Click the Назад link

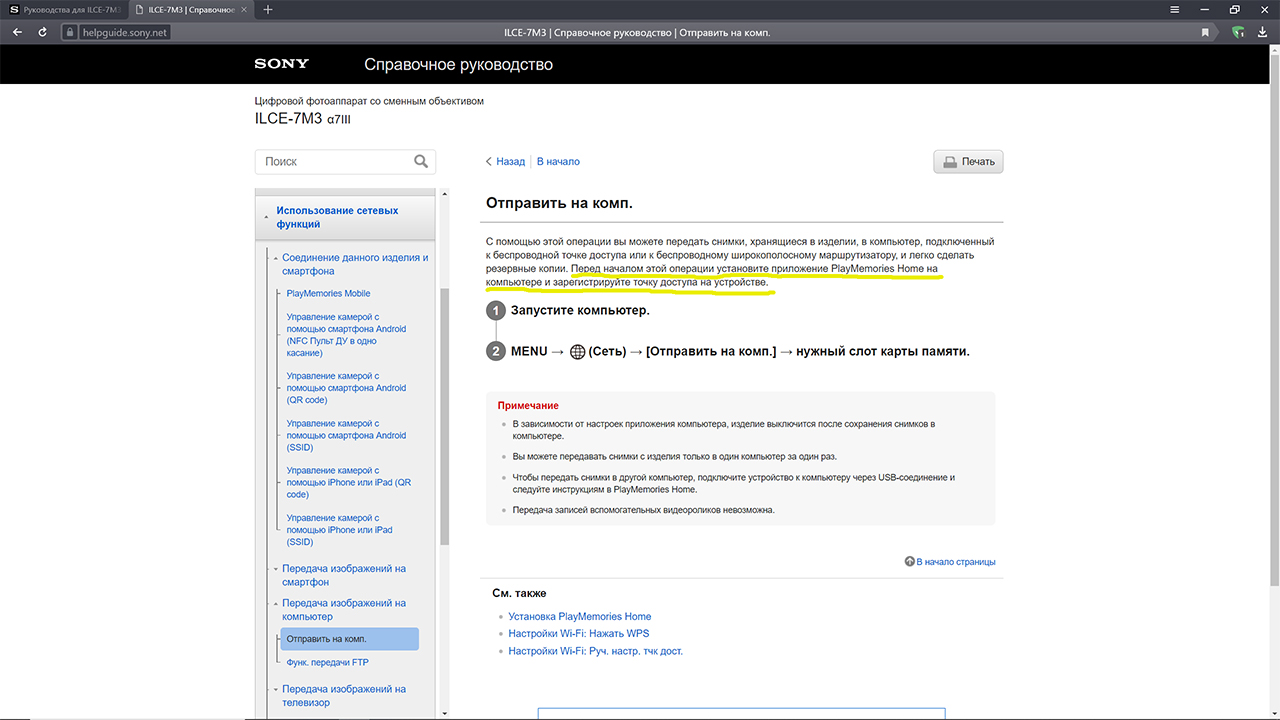coord(510,161)
